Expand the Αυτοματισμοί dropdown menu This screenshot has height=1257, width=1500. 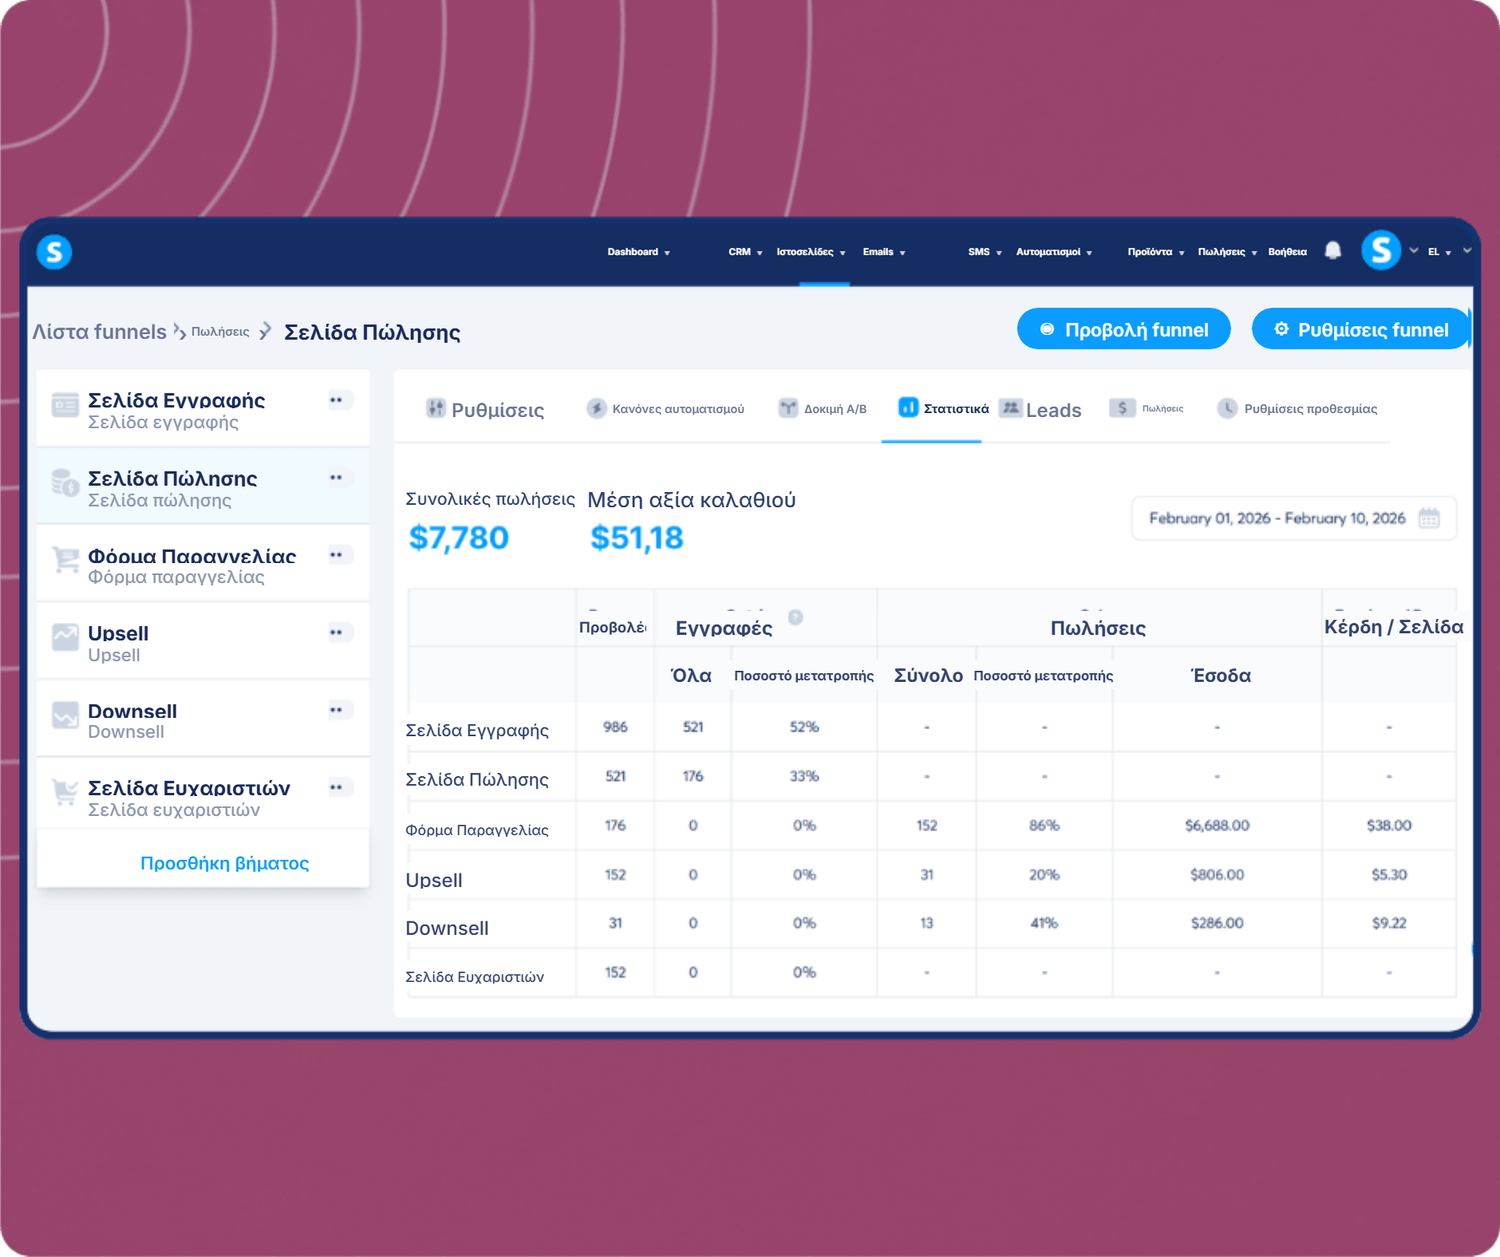coord(1054,252)
